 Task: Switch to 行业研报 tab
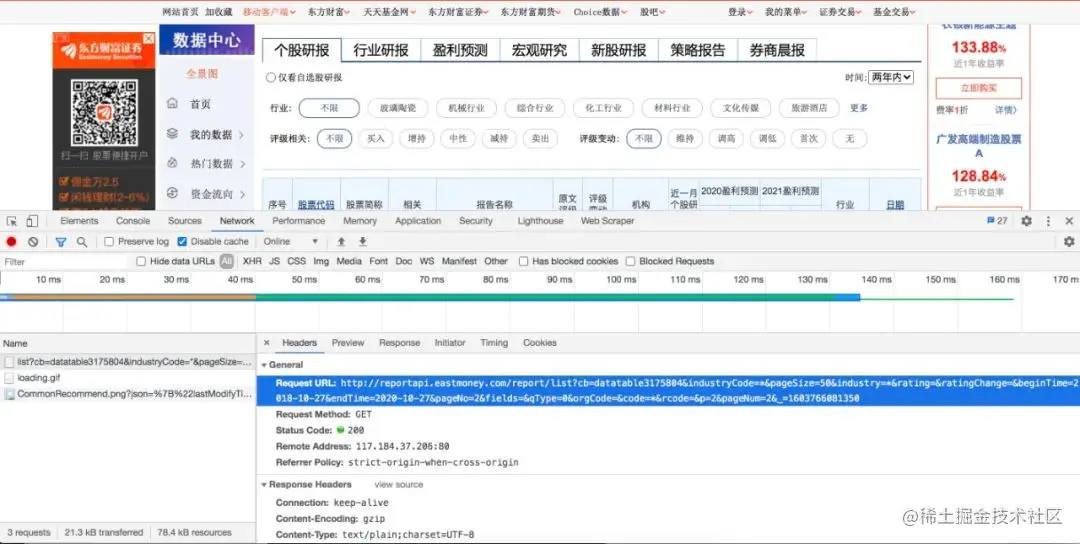[x=381, y=50]
